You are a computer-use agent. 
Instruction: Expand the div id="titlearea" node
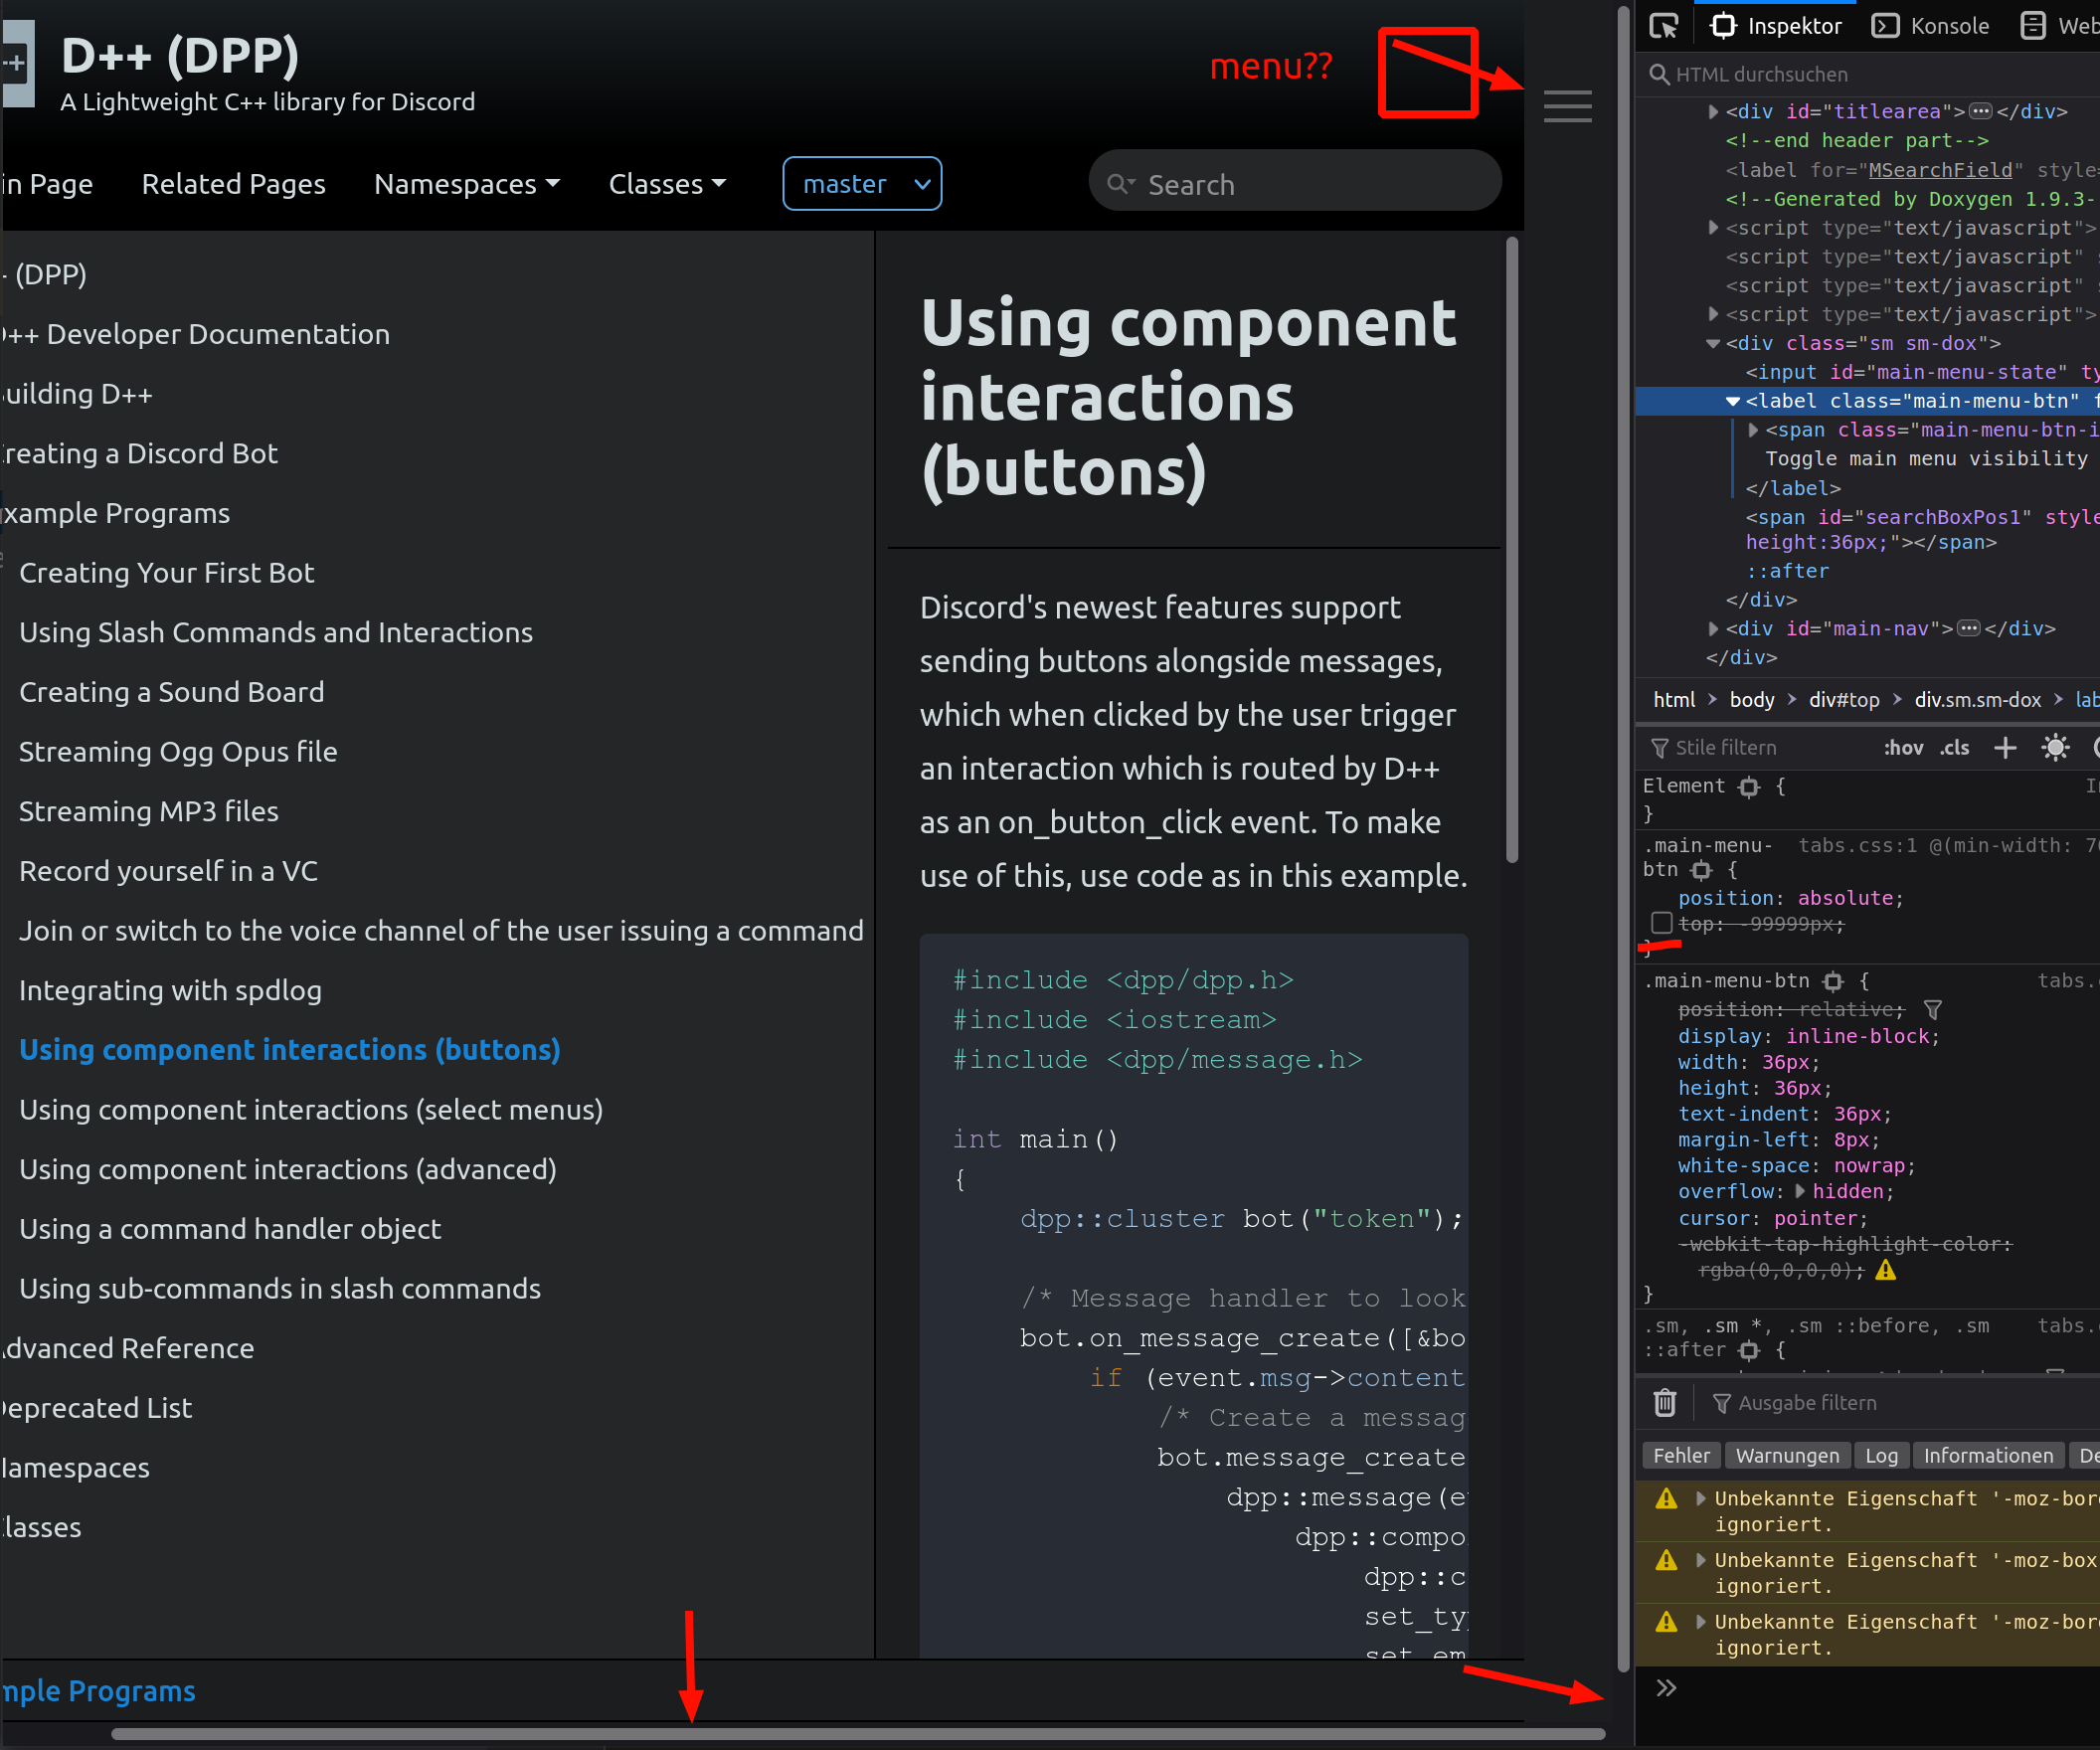[1714, 112]
